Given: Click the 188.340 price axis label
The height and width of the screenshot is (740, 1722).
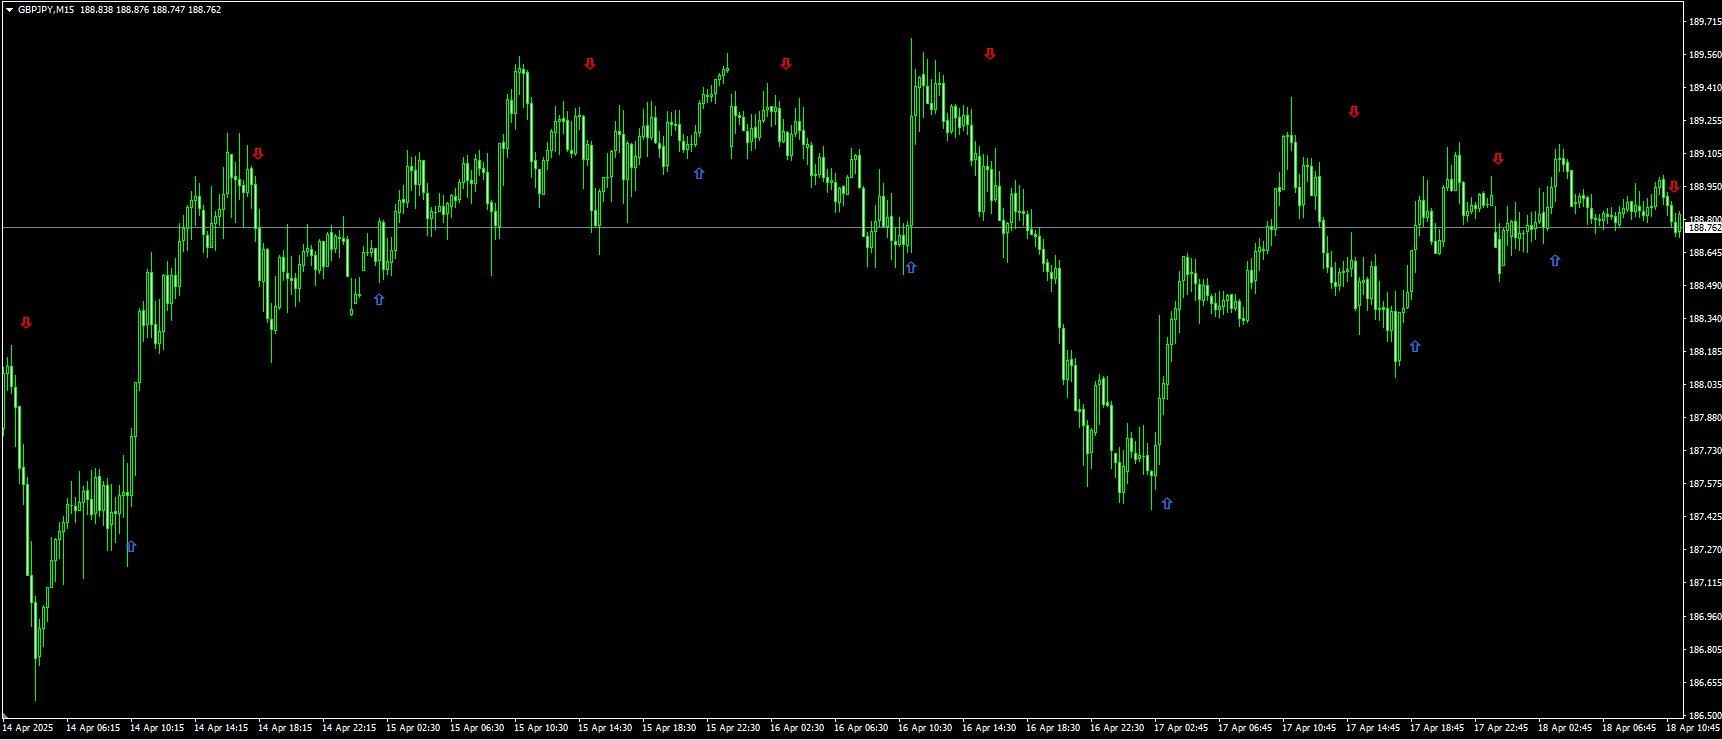Looking at the screenshot, I should [x=1705, y=319].
